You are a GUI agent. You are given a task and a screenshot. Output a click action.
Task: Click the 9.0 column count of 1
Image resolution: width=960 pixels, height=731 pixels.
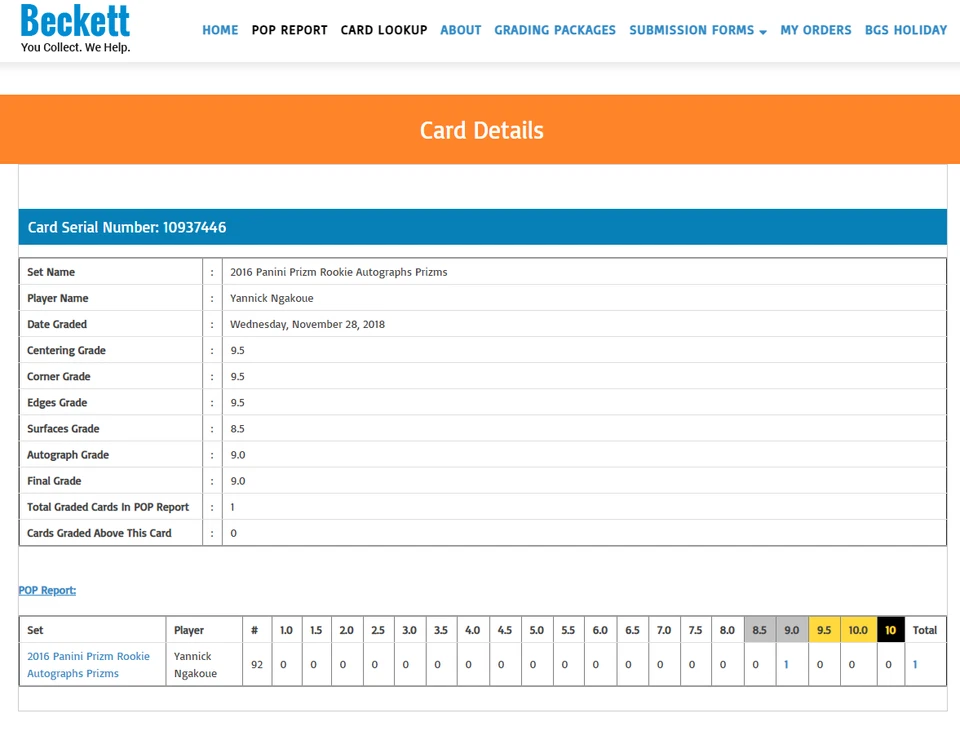tap(786, 664)
